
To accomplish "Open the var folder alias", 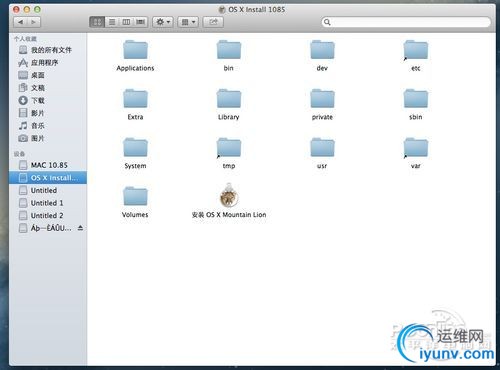I will click(415, 148).
